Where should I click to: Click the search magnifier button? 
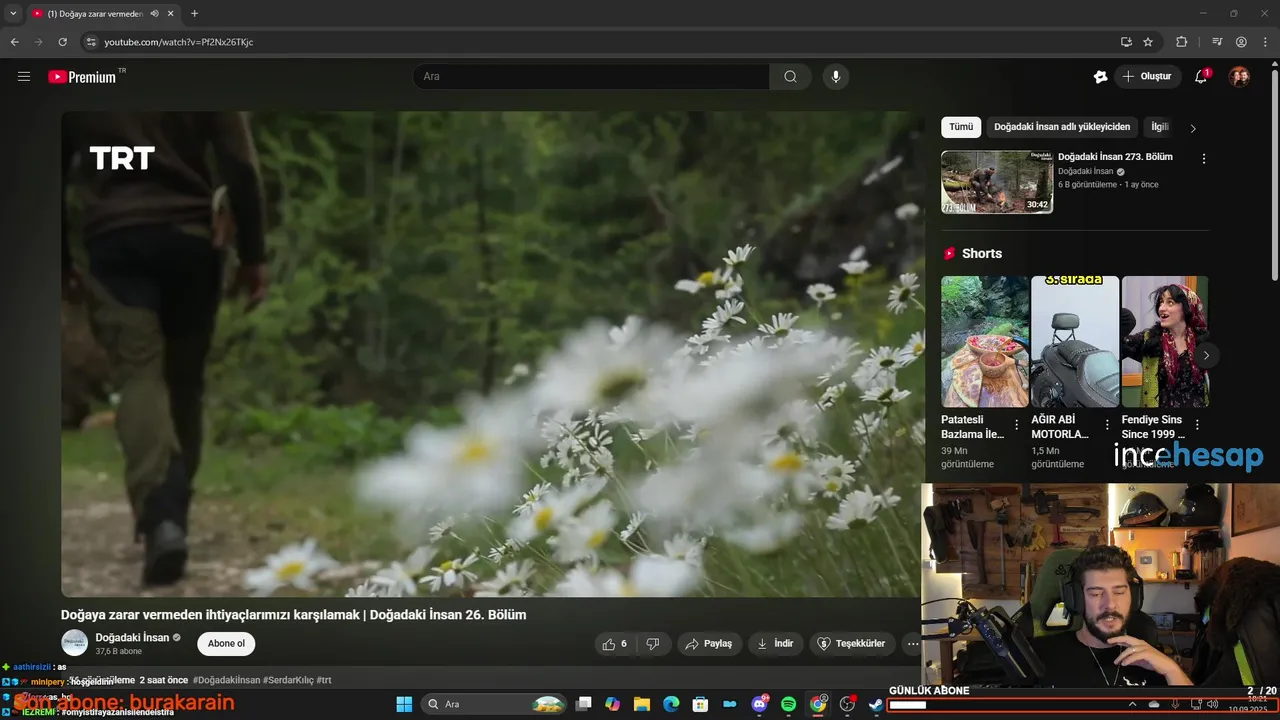coord(790,76)
